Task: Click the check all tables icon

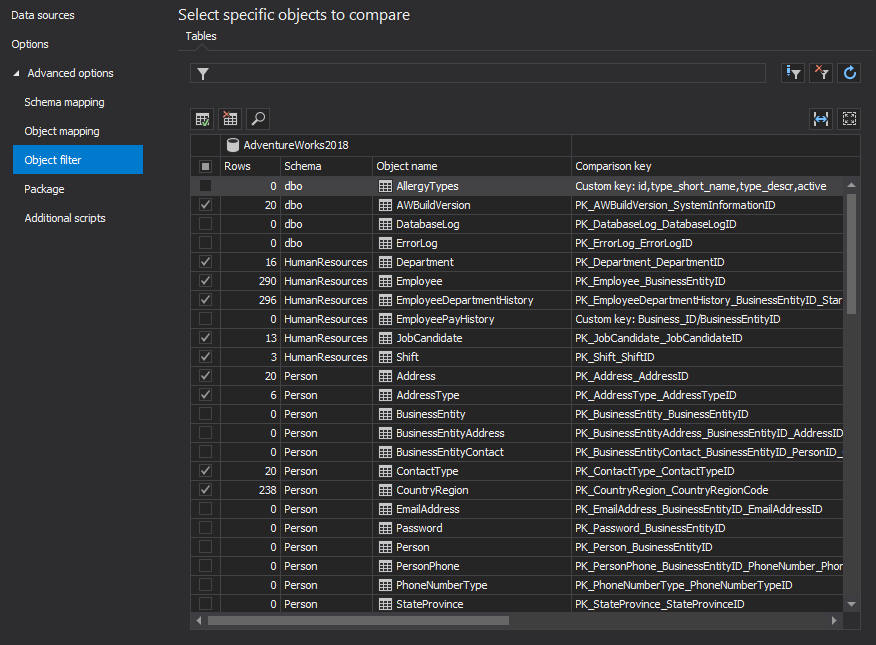Action: [x=203, y=119]
